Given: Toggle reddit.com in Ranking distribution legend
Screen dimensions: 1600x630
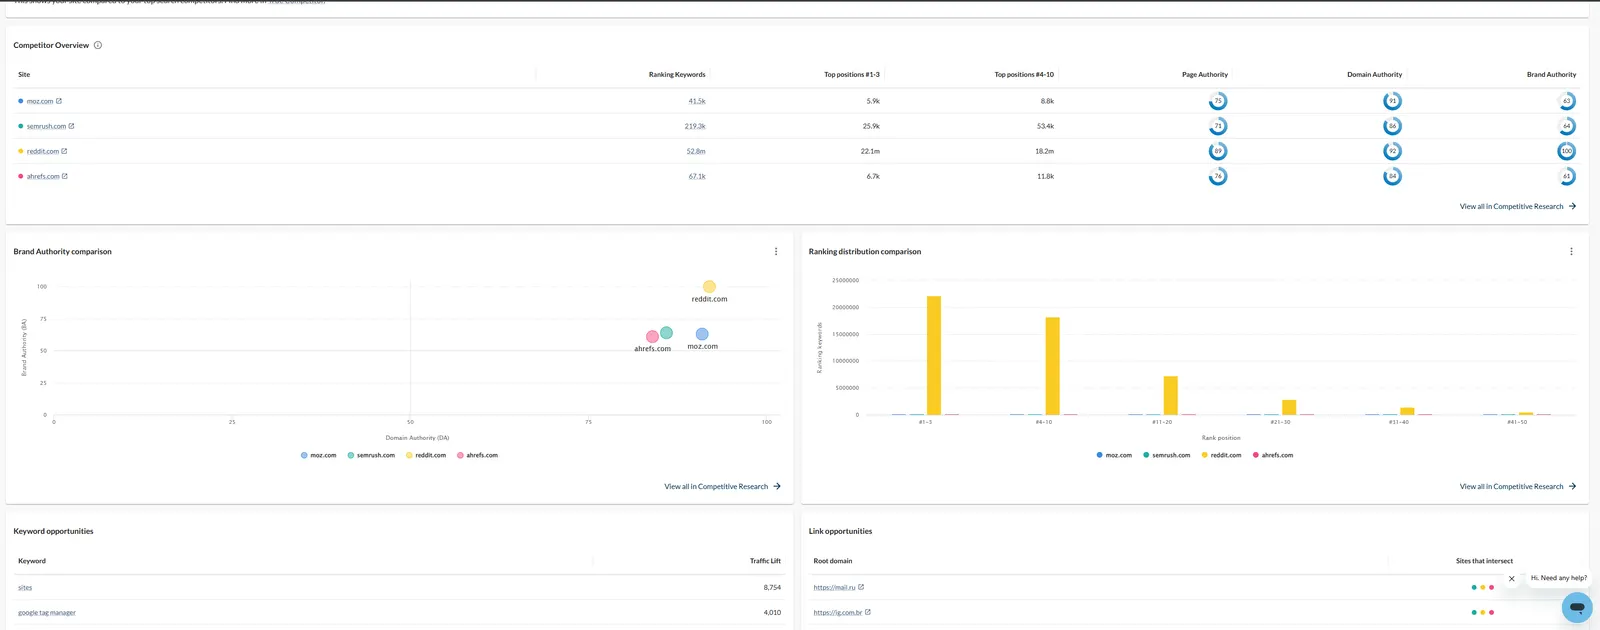Looking at the screenshot, I should 1222,455.
